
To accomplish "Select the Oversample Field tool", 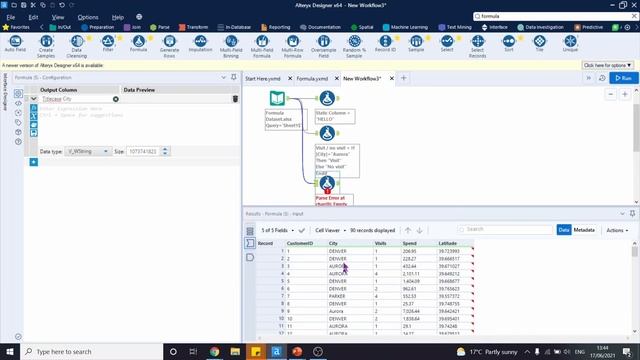I will tap(324, 46).
